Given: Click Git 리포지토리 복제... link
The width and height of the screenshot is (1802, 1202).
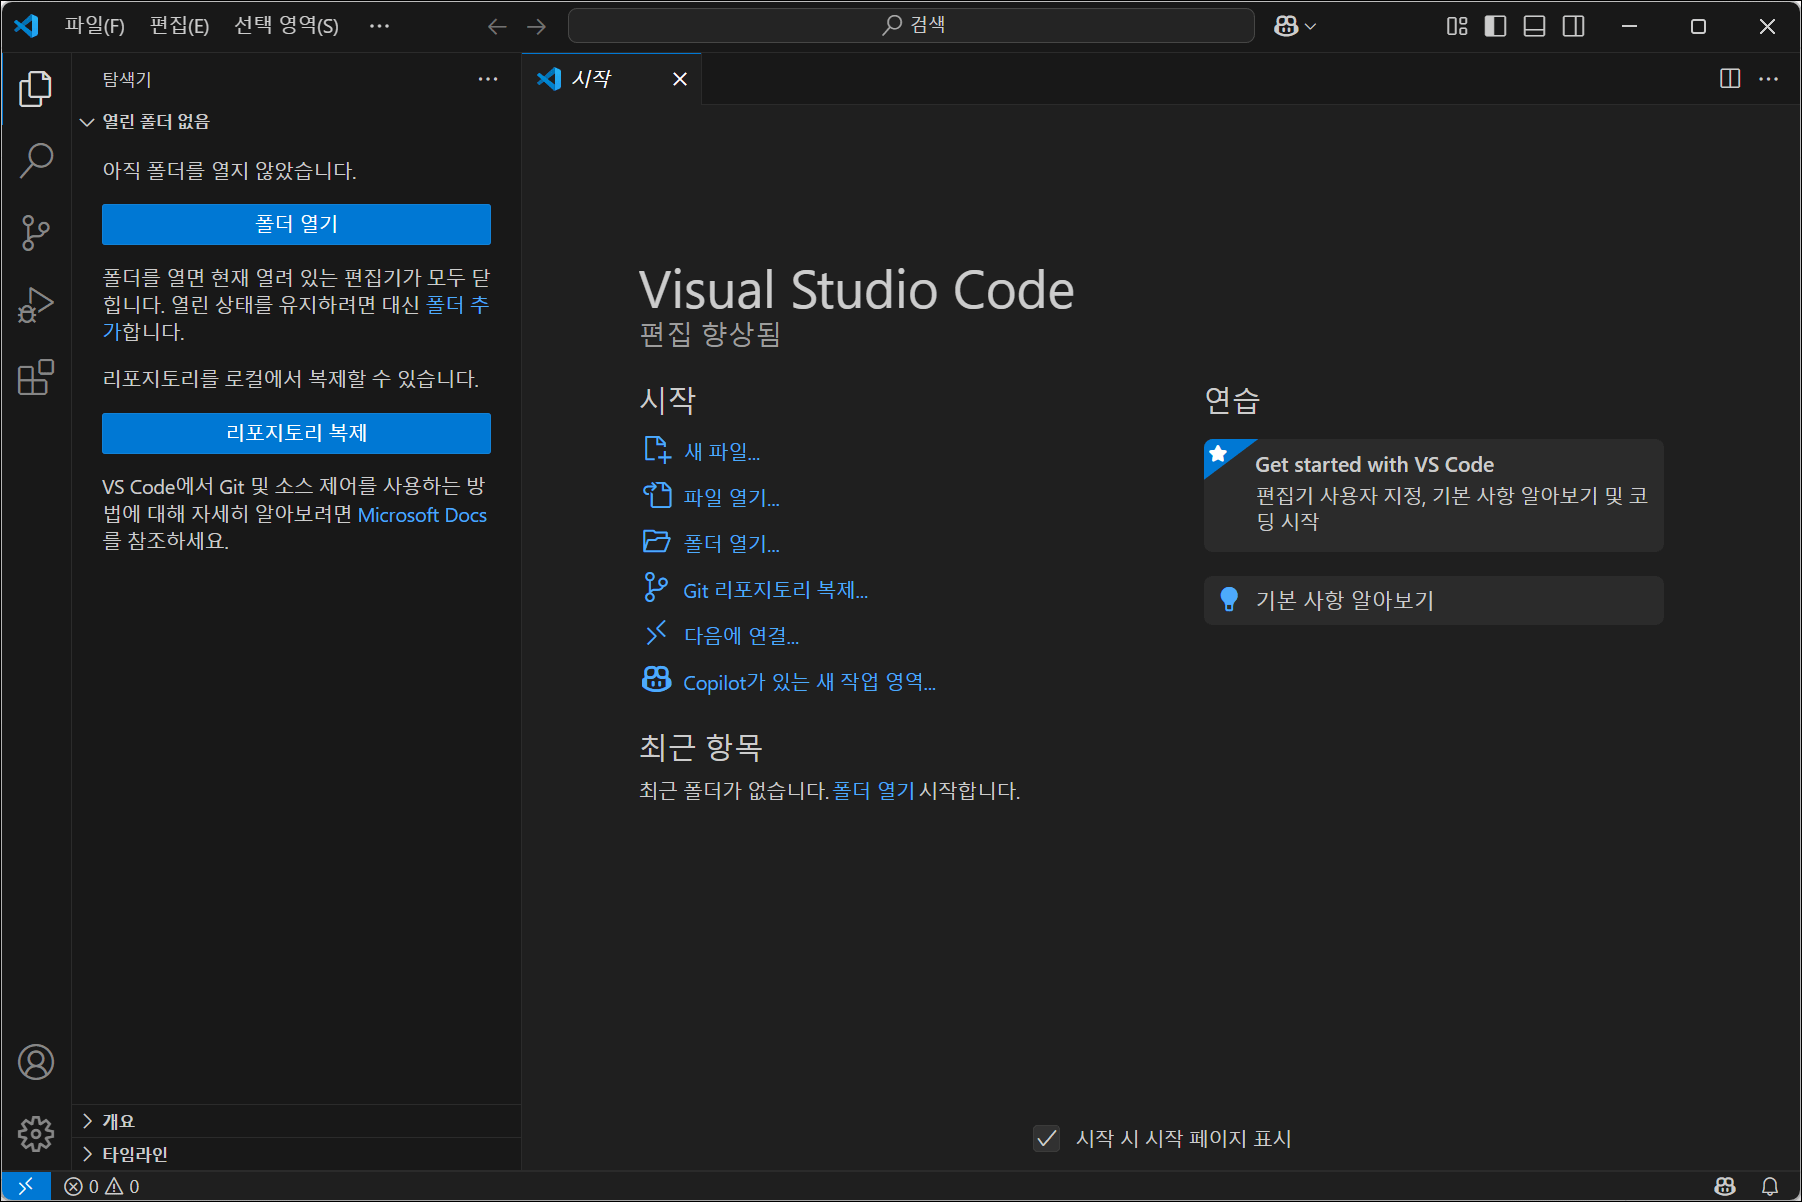Looking at the screenshot, I should tap(755, 590).
